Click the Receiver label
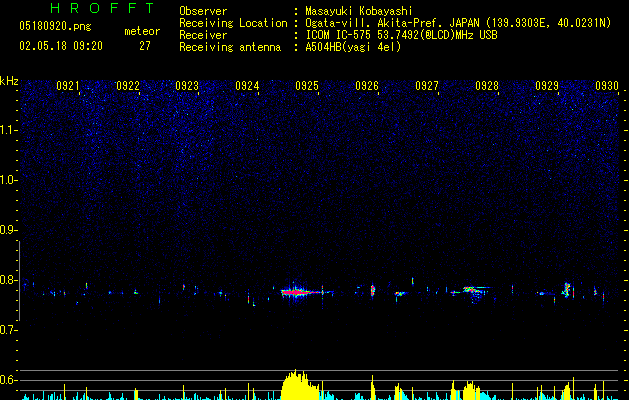Image resolution: width=629 pixels, height=400 pixels. coord(203,35)
